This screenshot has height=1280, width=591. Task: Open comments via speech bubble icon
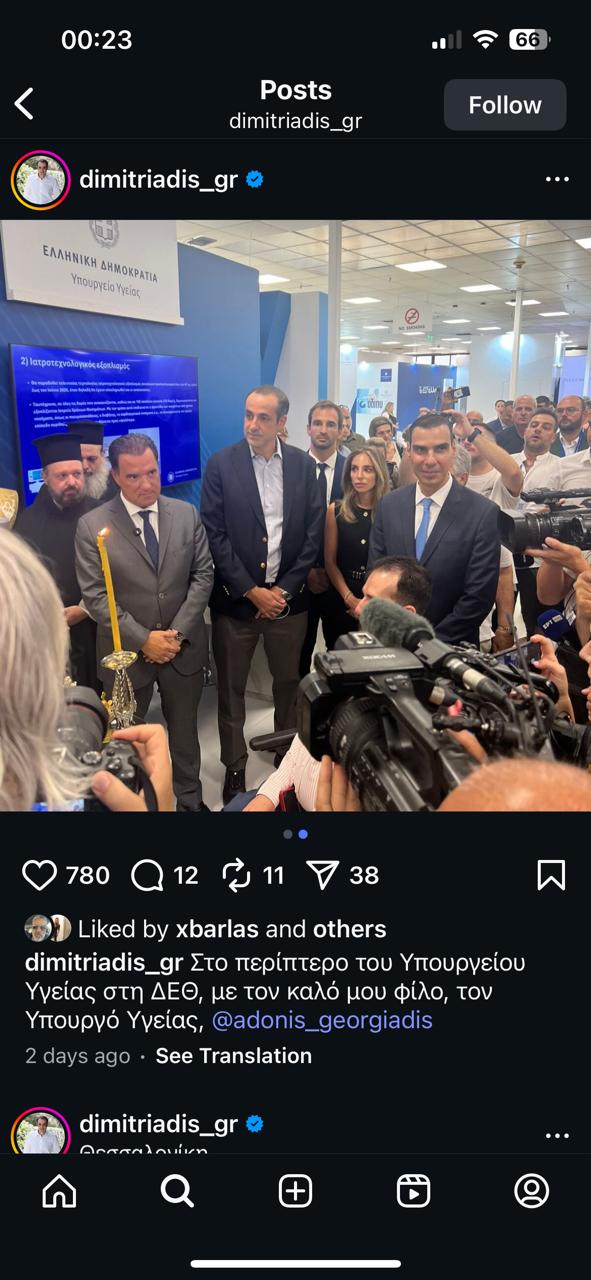coord(147,876)
